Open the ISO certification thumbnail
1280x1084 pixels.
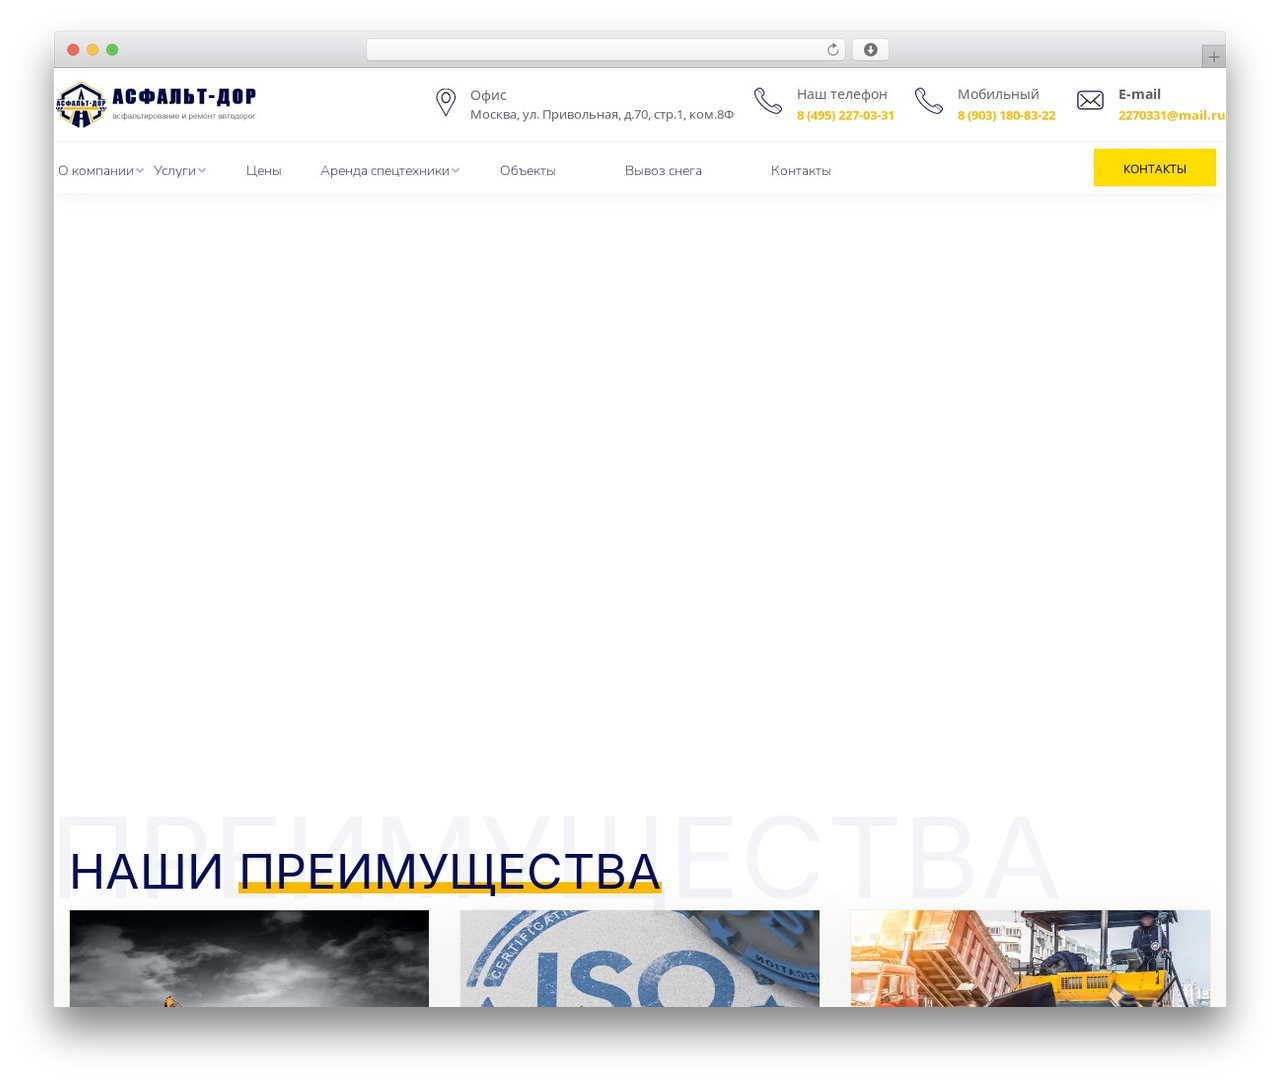(x=640, y=958)
